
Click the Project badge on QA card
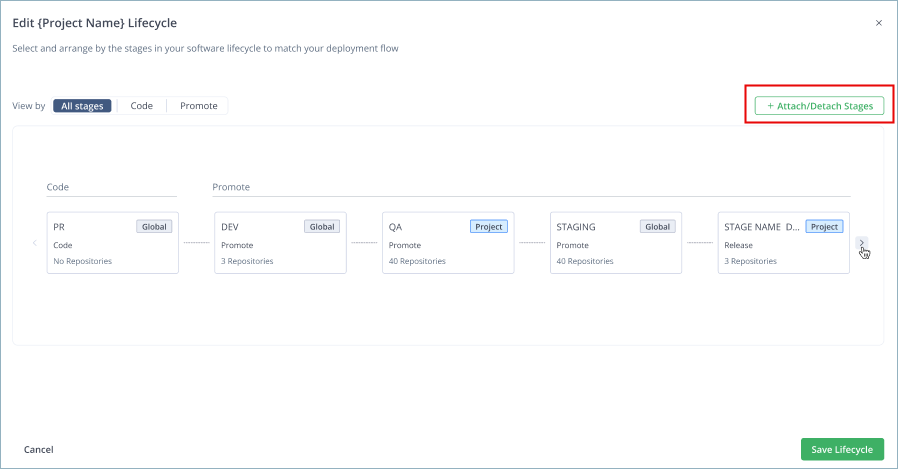[x=489, y=227]
